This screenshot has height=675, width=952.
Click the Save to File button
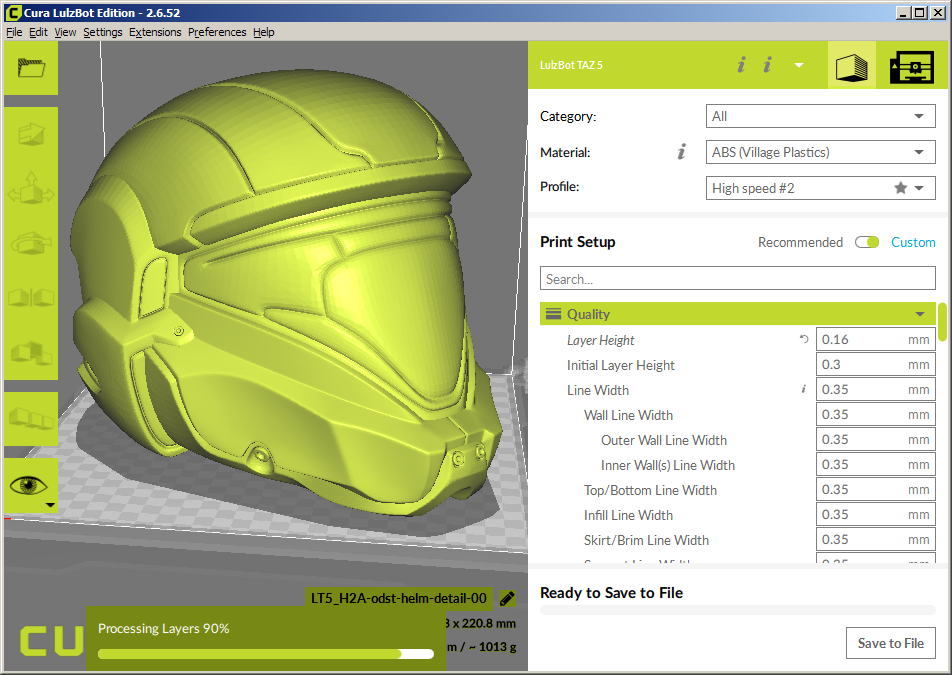(x=891, y=643)
